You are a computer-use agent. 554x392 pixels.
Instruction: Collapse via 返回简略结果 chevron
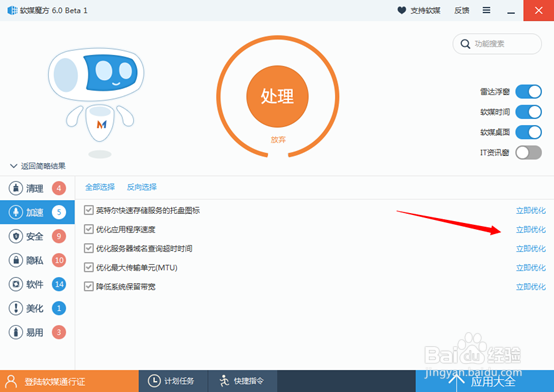[x=13, y=166]
